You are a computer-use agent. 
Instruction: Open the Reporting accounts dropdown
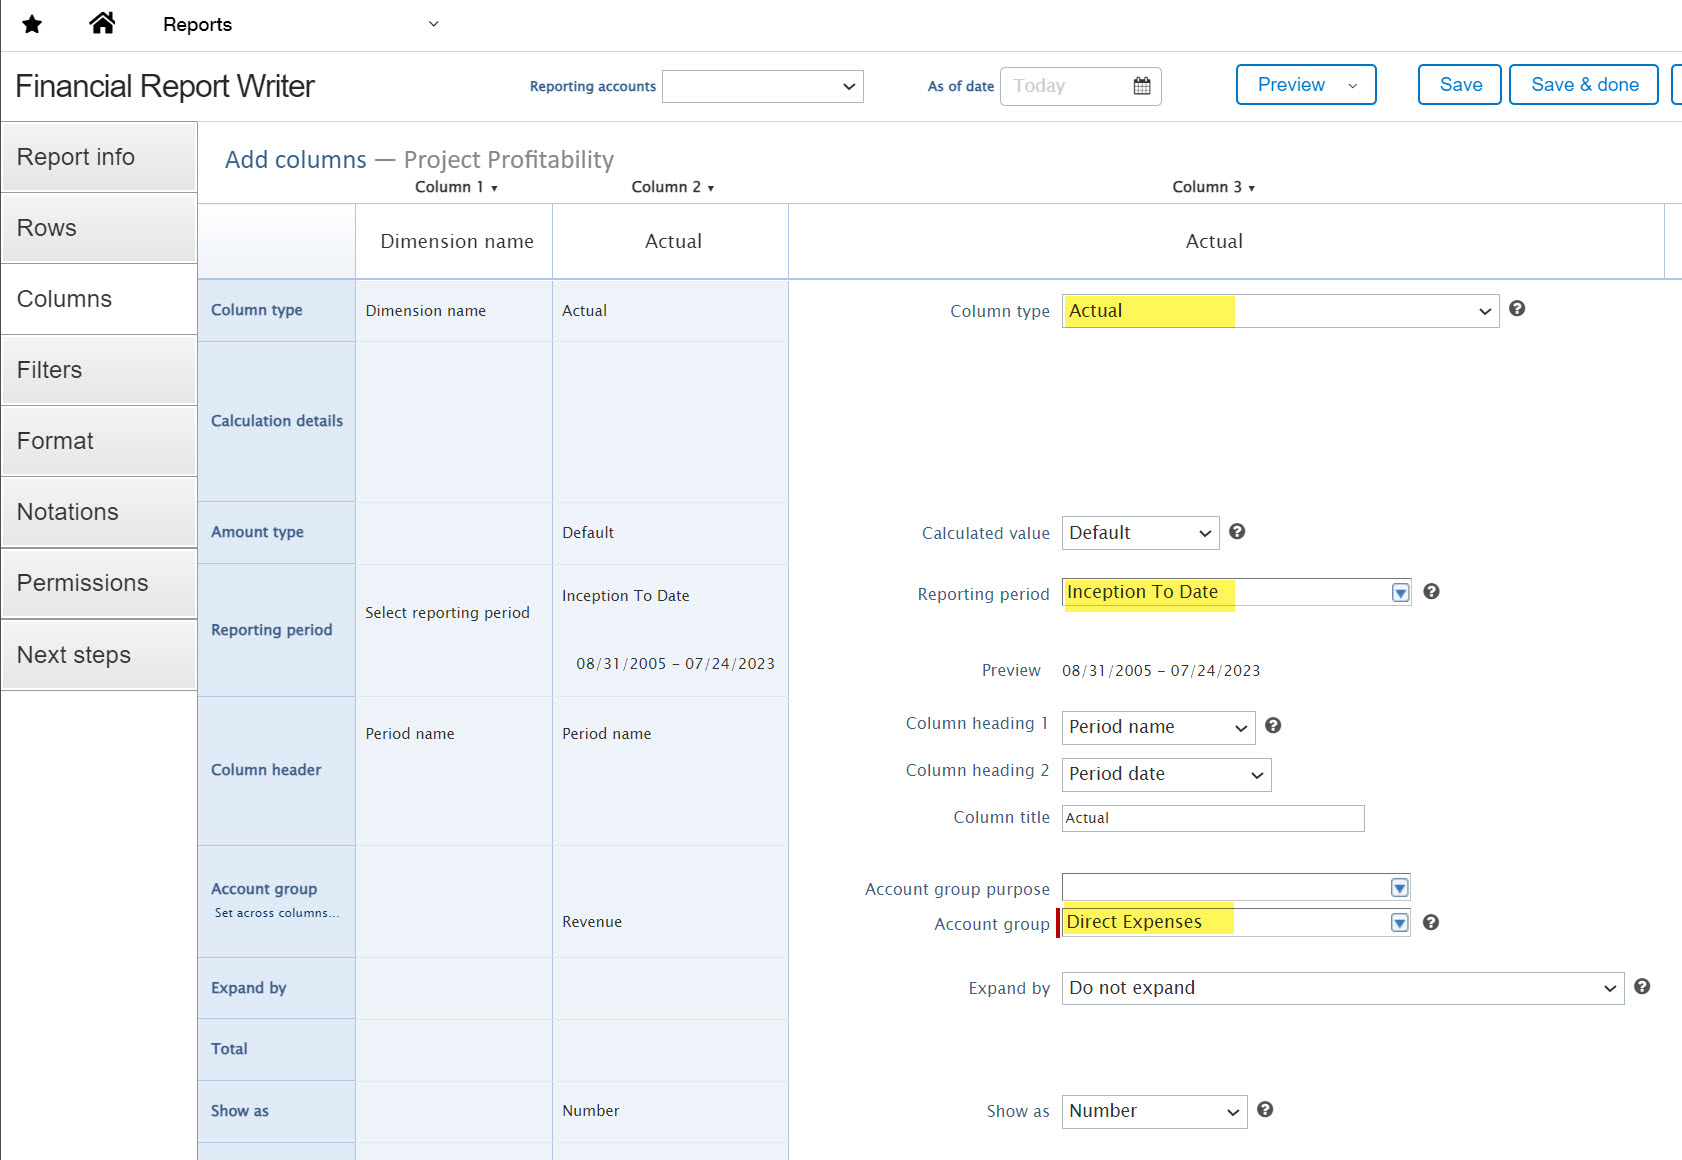click(762, 87)
